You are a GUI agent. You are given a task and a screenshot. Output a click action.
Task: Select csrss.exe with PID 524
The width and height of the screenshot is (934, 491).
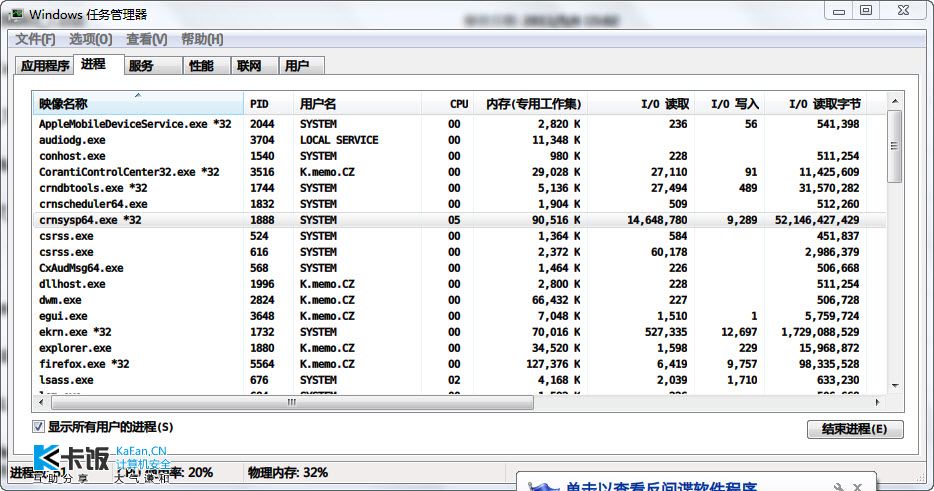(x=459, y=236)
